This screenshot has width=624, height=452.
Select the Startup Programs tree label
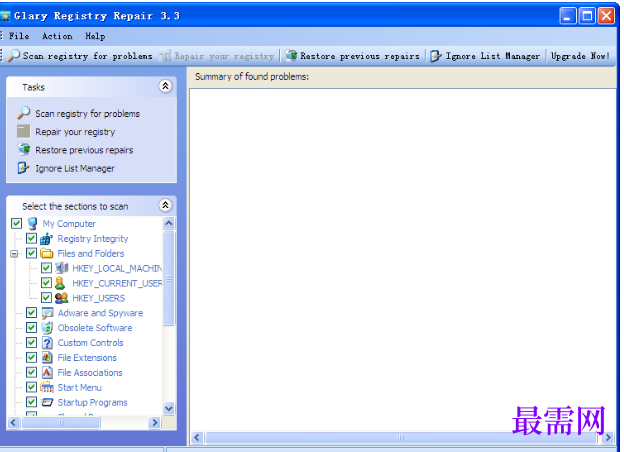pos(92,403)
